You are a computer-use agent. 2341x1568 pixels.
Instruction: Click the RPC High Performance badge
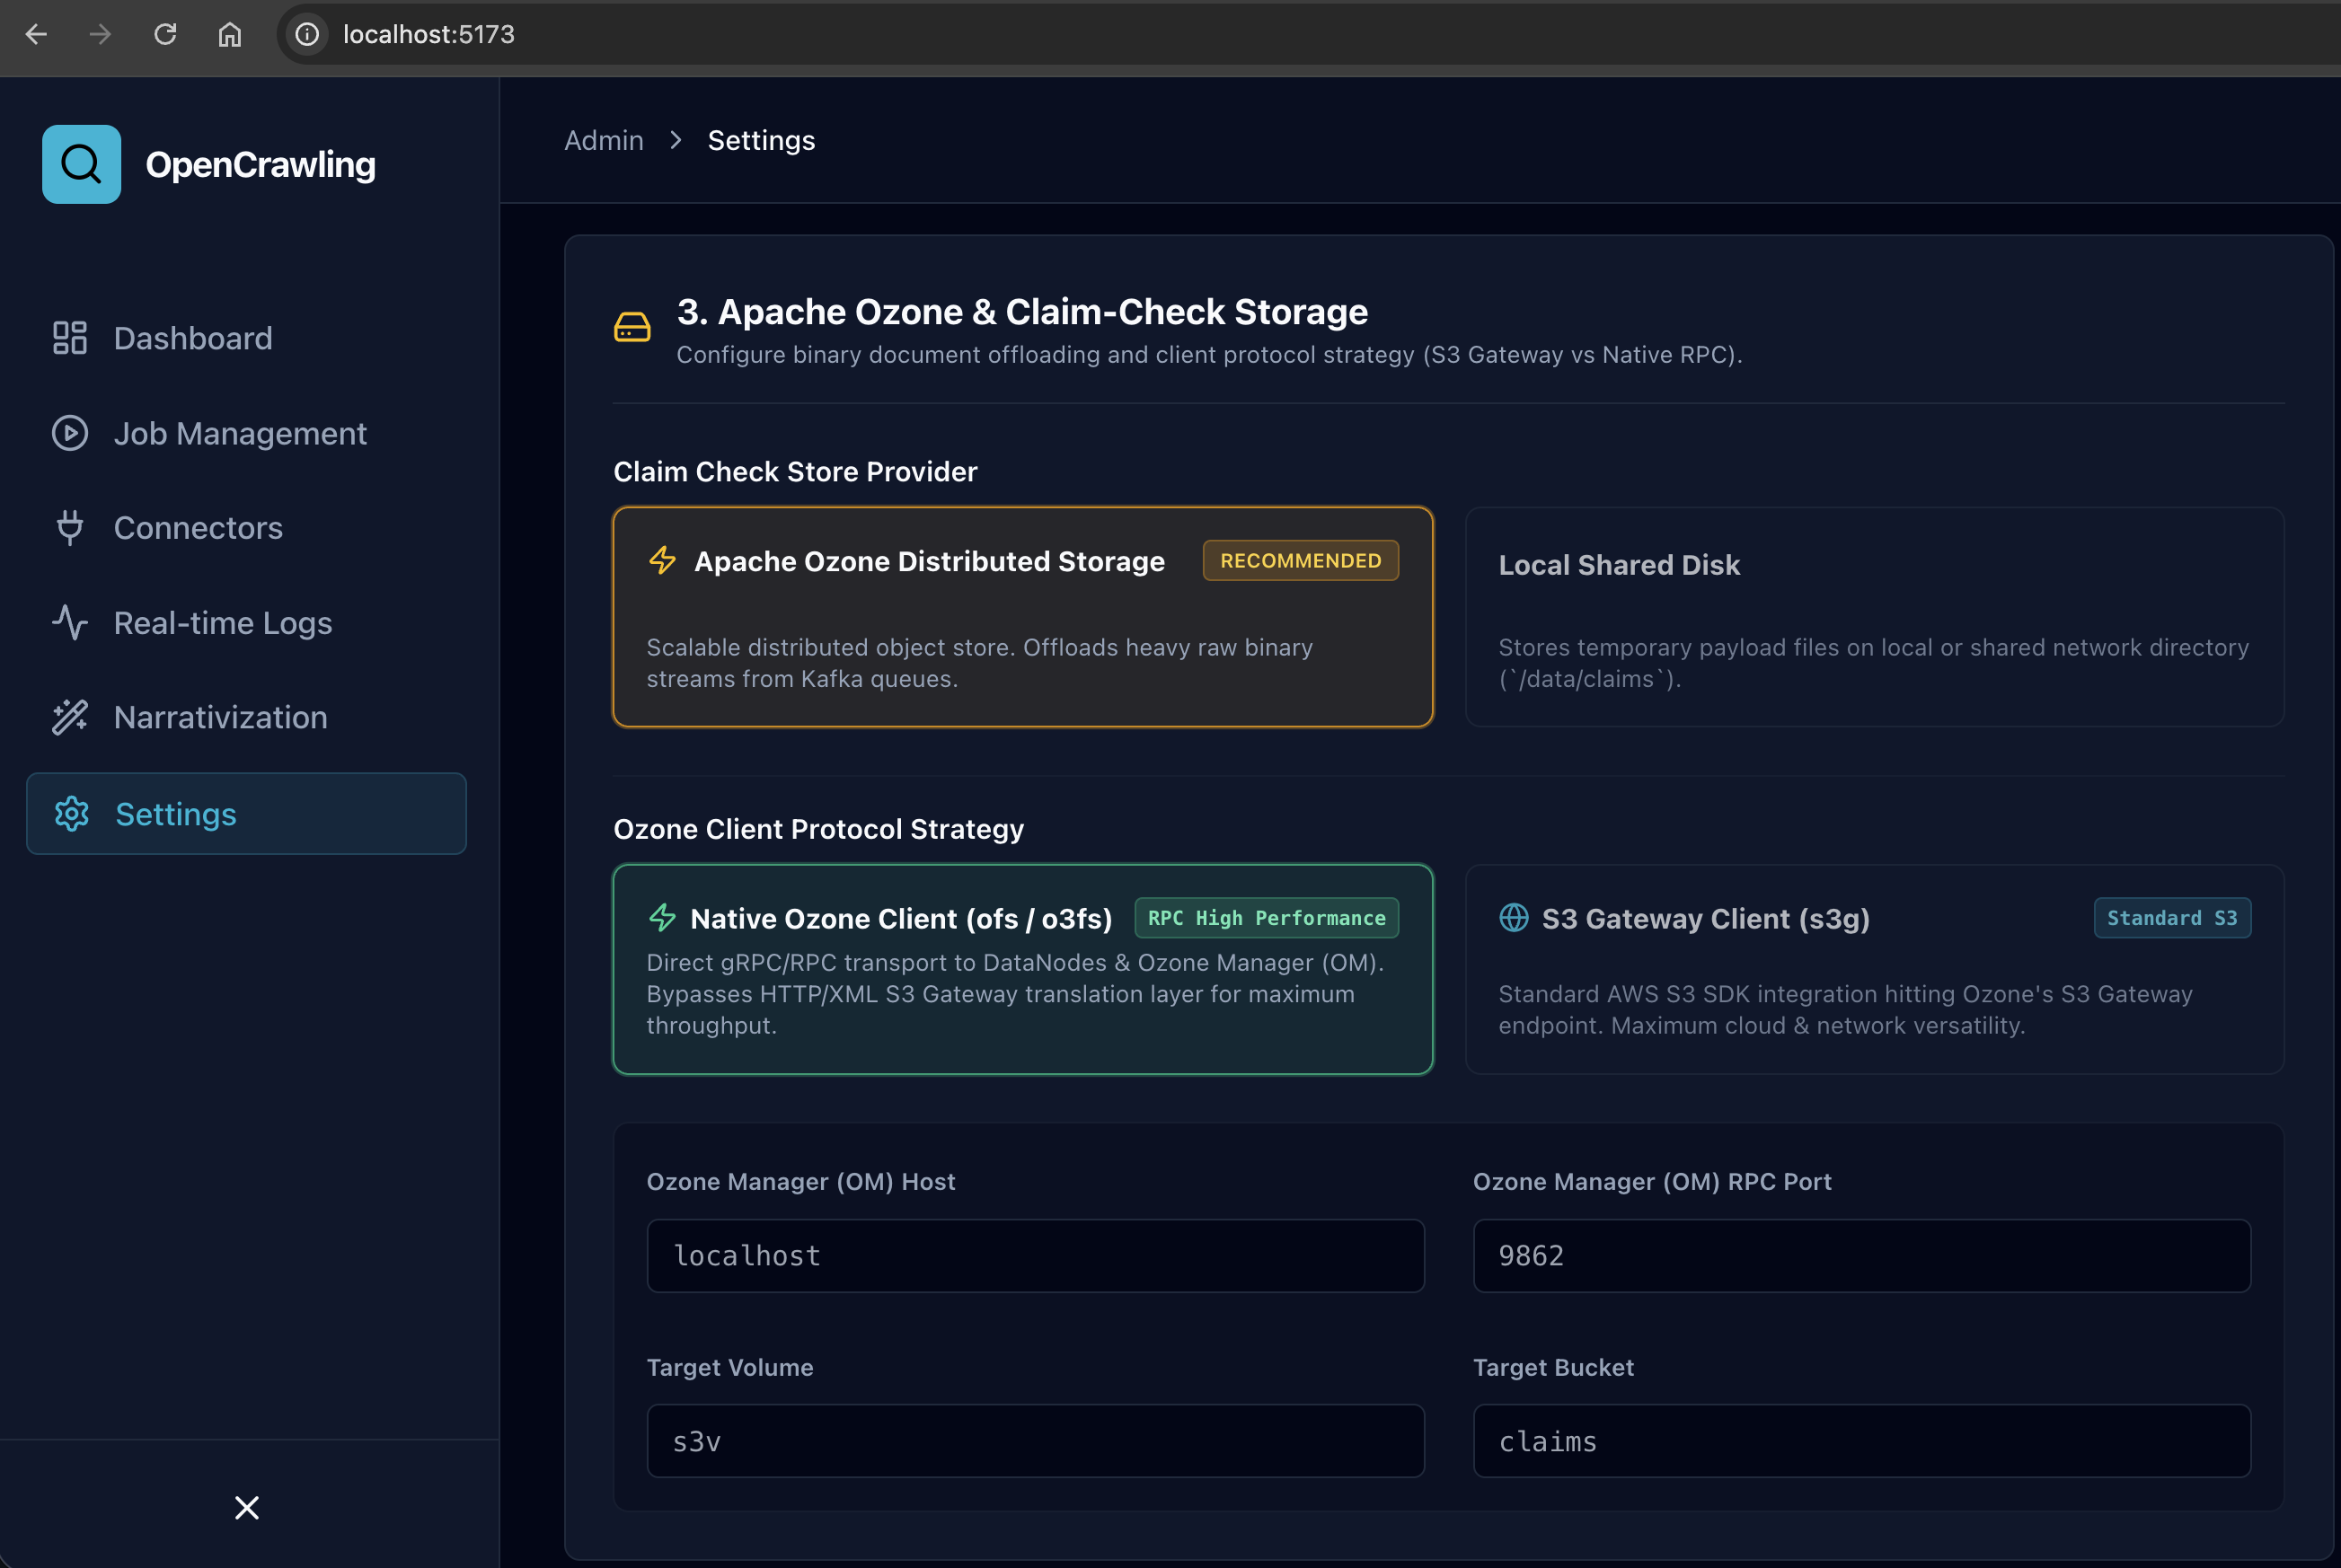coord(1266,918)
